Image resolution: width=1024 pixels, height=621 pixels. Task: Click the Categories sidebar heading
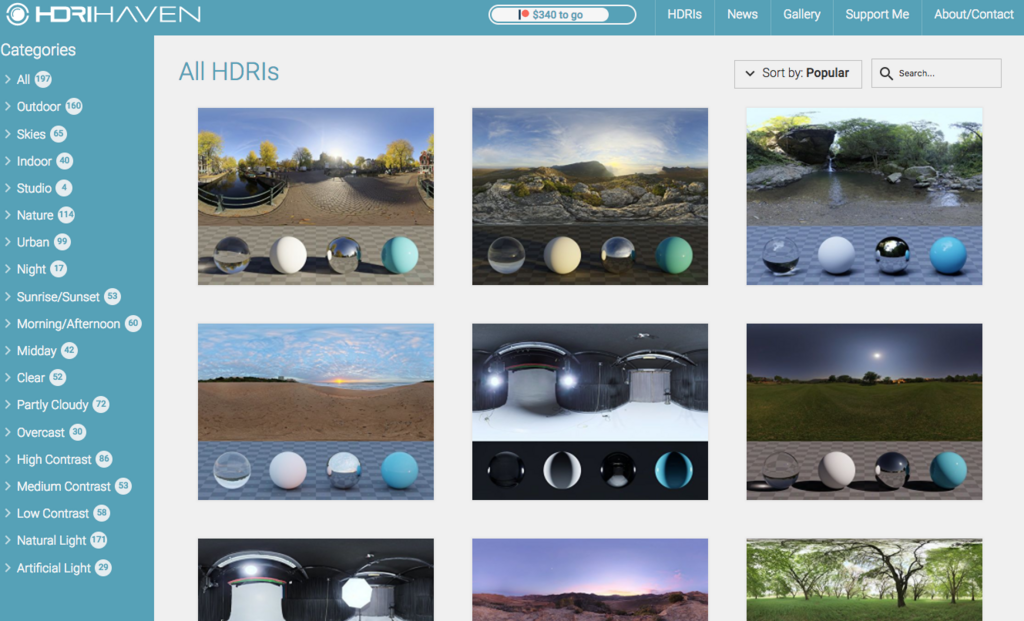[38, 50]
